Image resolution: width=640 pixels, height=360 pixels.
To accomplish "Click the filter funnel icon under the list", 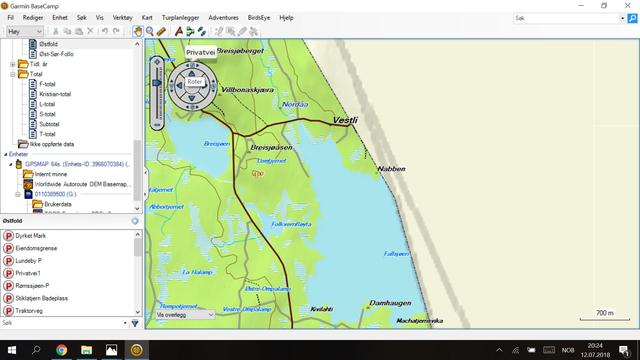I will (135, 323).
